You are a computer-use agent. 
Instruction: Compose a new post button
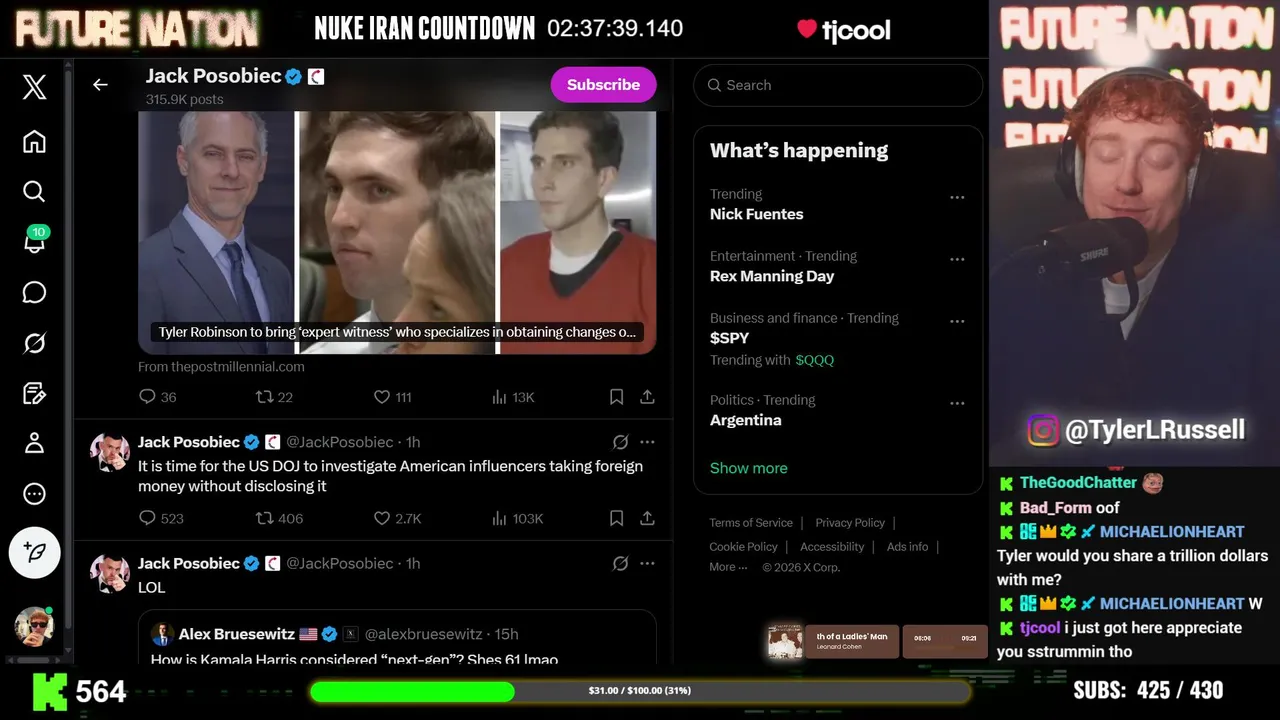coord(34,552)
